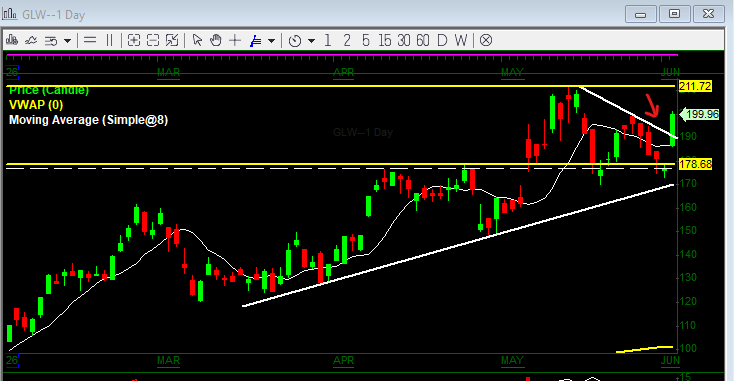Select the vertical line drawing tool
The width and height of the screenshot is (734, 381).
(x=110, y=41)
